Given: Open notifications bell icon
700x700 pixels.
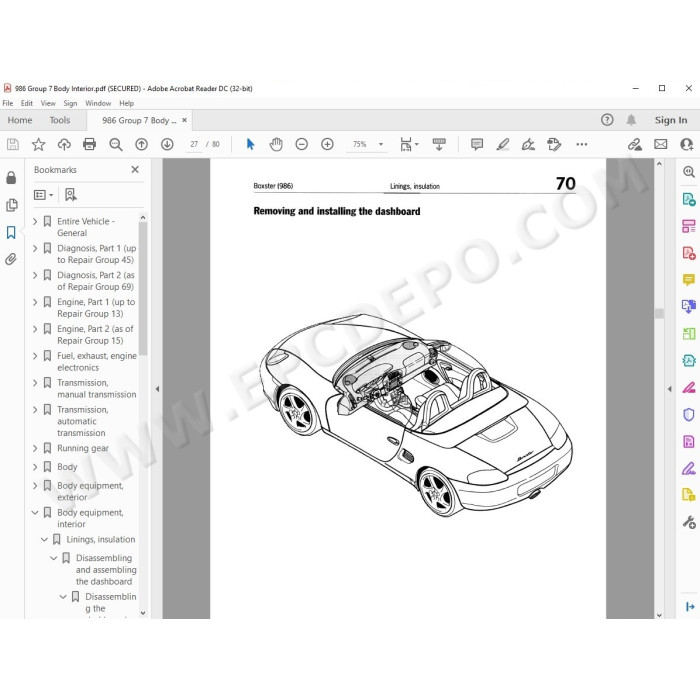Looking at the screenshot, I should click(631, 120).
